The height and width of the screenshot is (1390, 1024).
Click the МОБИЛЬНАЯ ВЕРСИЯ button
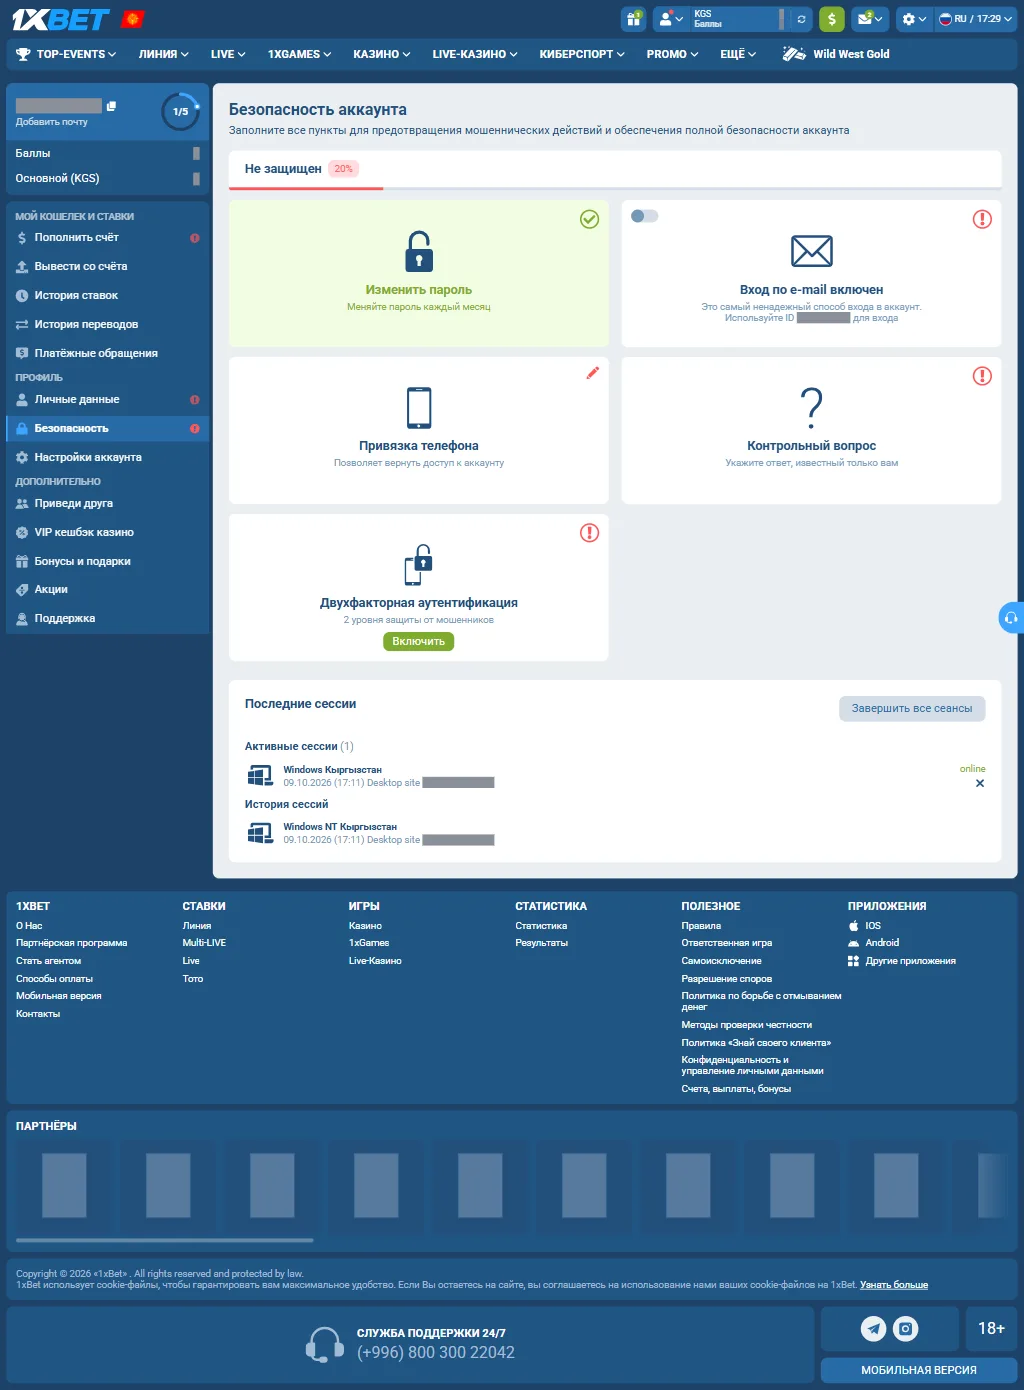coord(919,1370)
